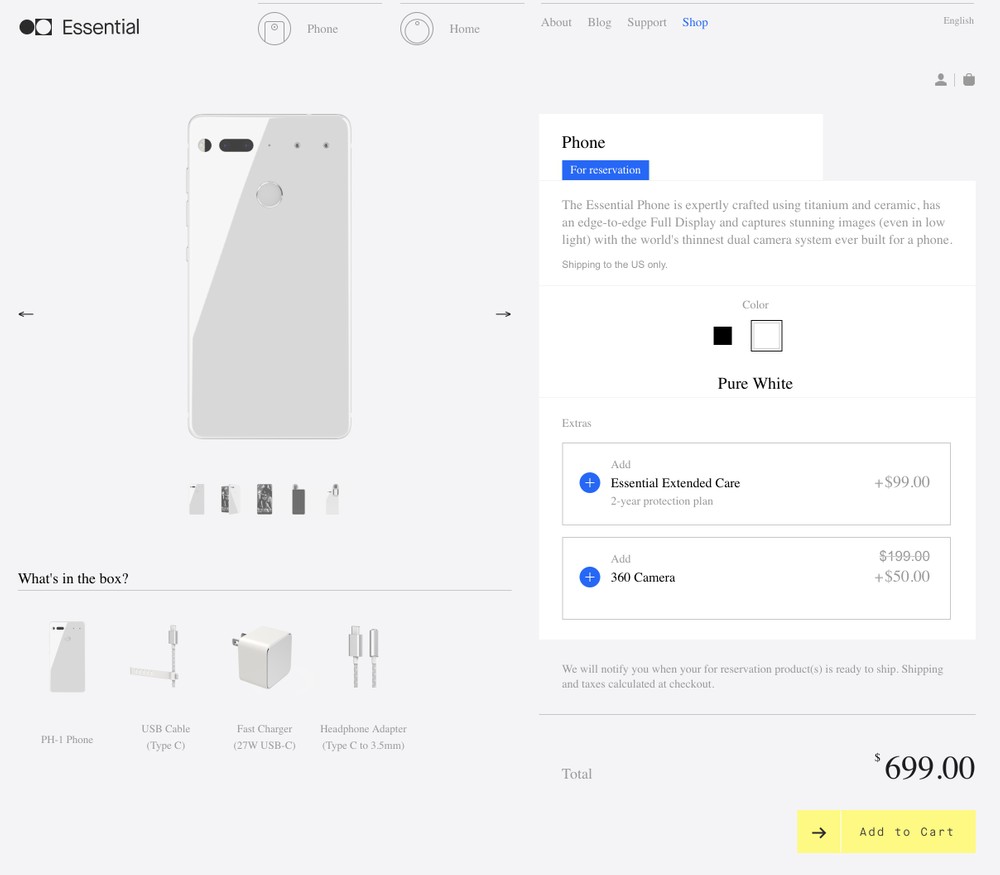Select the third phone gallery thumbnail
The height and width of the screenshot is (875, 1000).
265,499
